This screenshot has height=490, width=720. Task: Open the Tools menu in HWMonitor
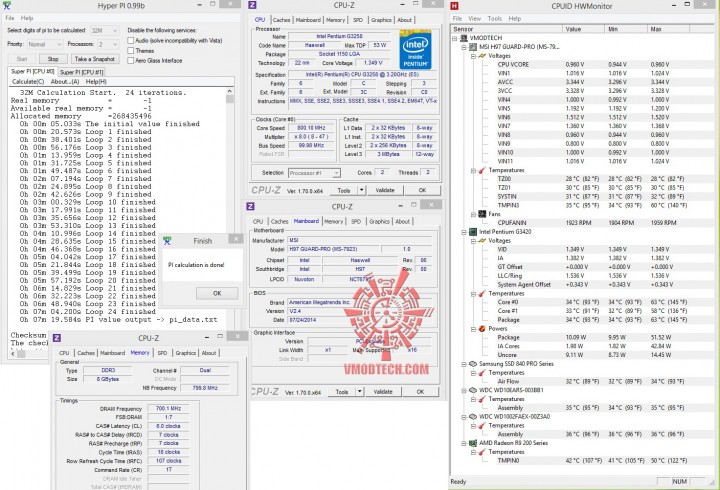(x=495, y=19)
